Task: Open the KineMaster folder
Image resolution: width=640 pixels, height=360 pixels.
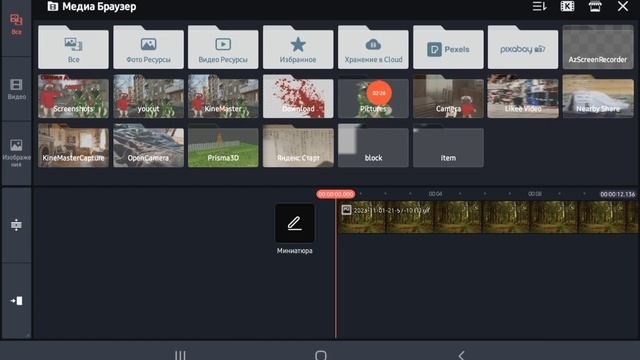Action: click(x=223, y=96)
